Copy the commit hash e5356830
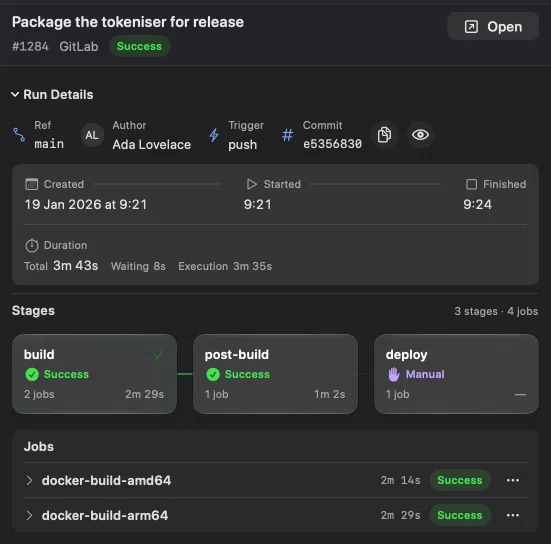Image resolution: width=551 pixels, height=544 pixels. pyautogui.click(x=384, y=135)
